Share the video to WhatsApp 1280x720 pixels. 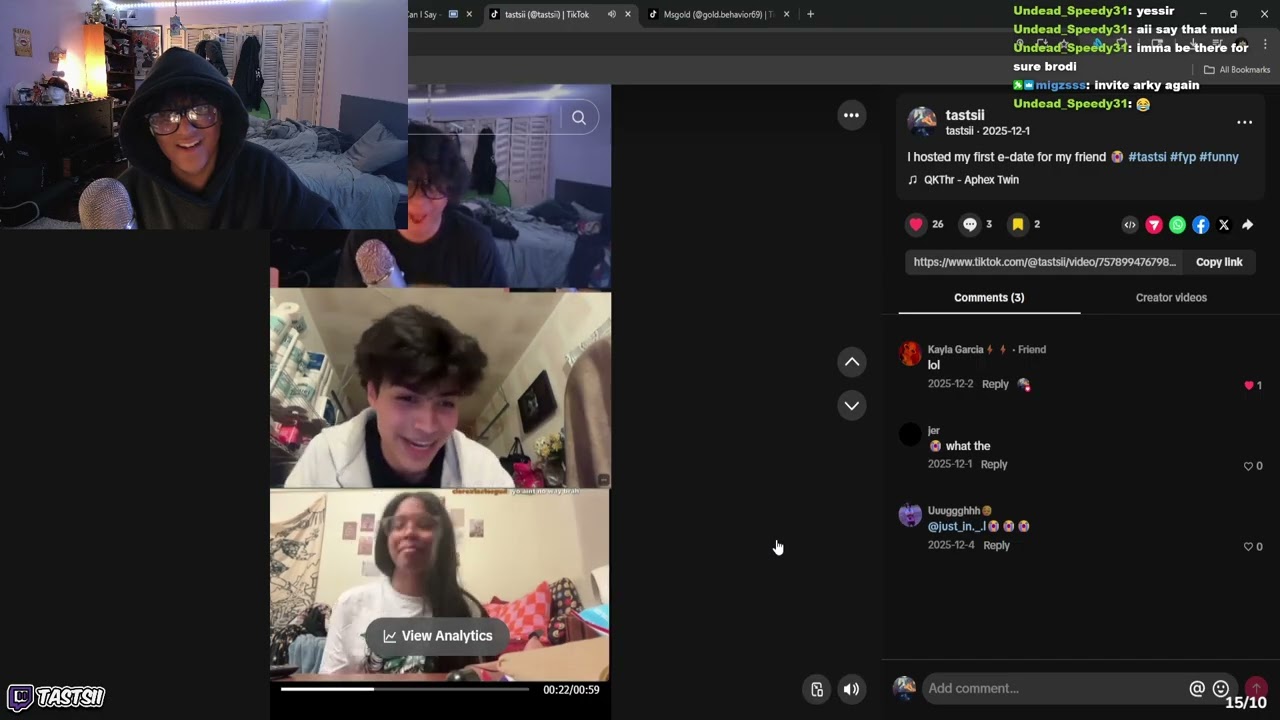1177,225
